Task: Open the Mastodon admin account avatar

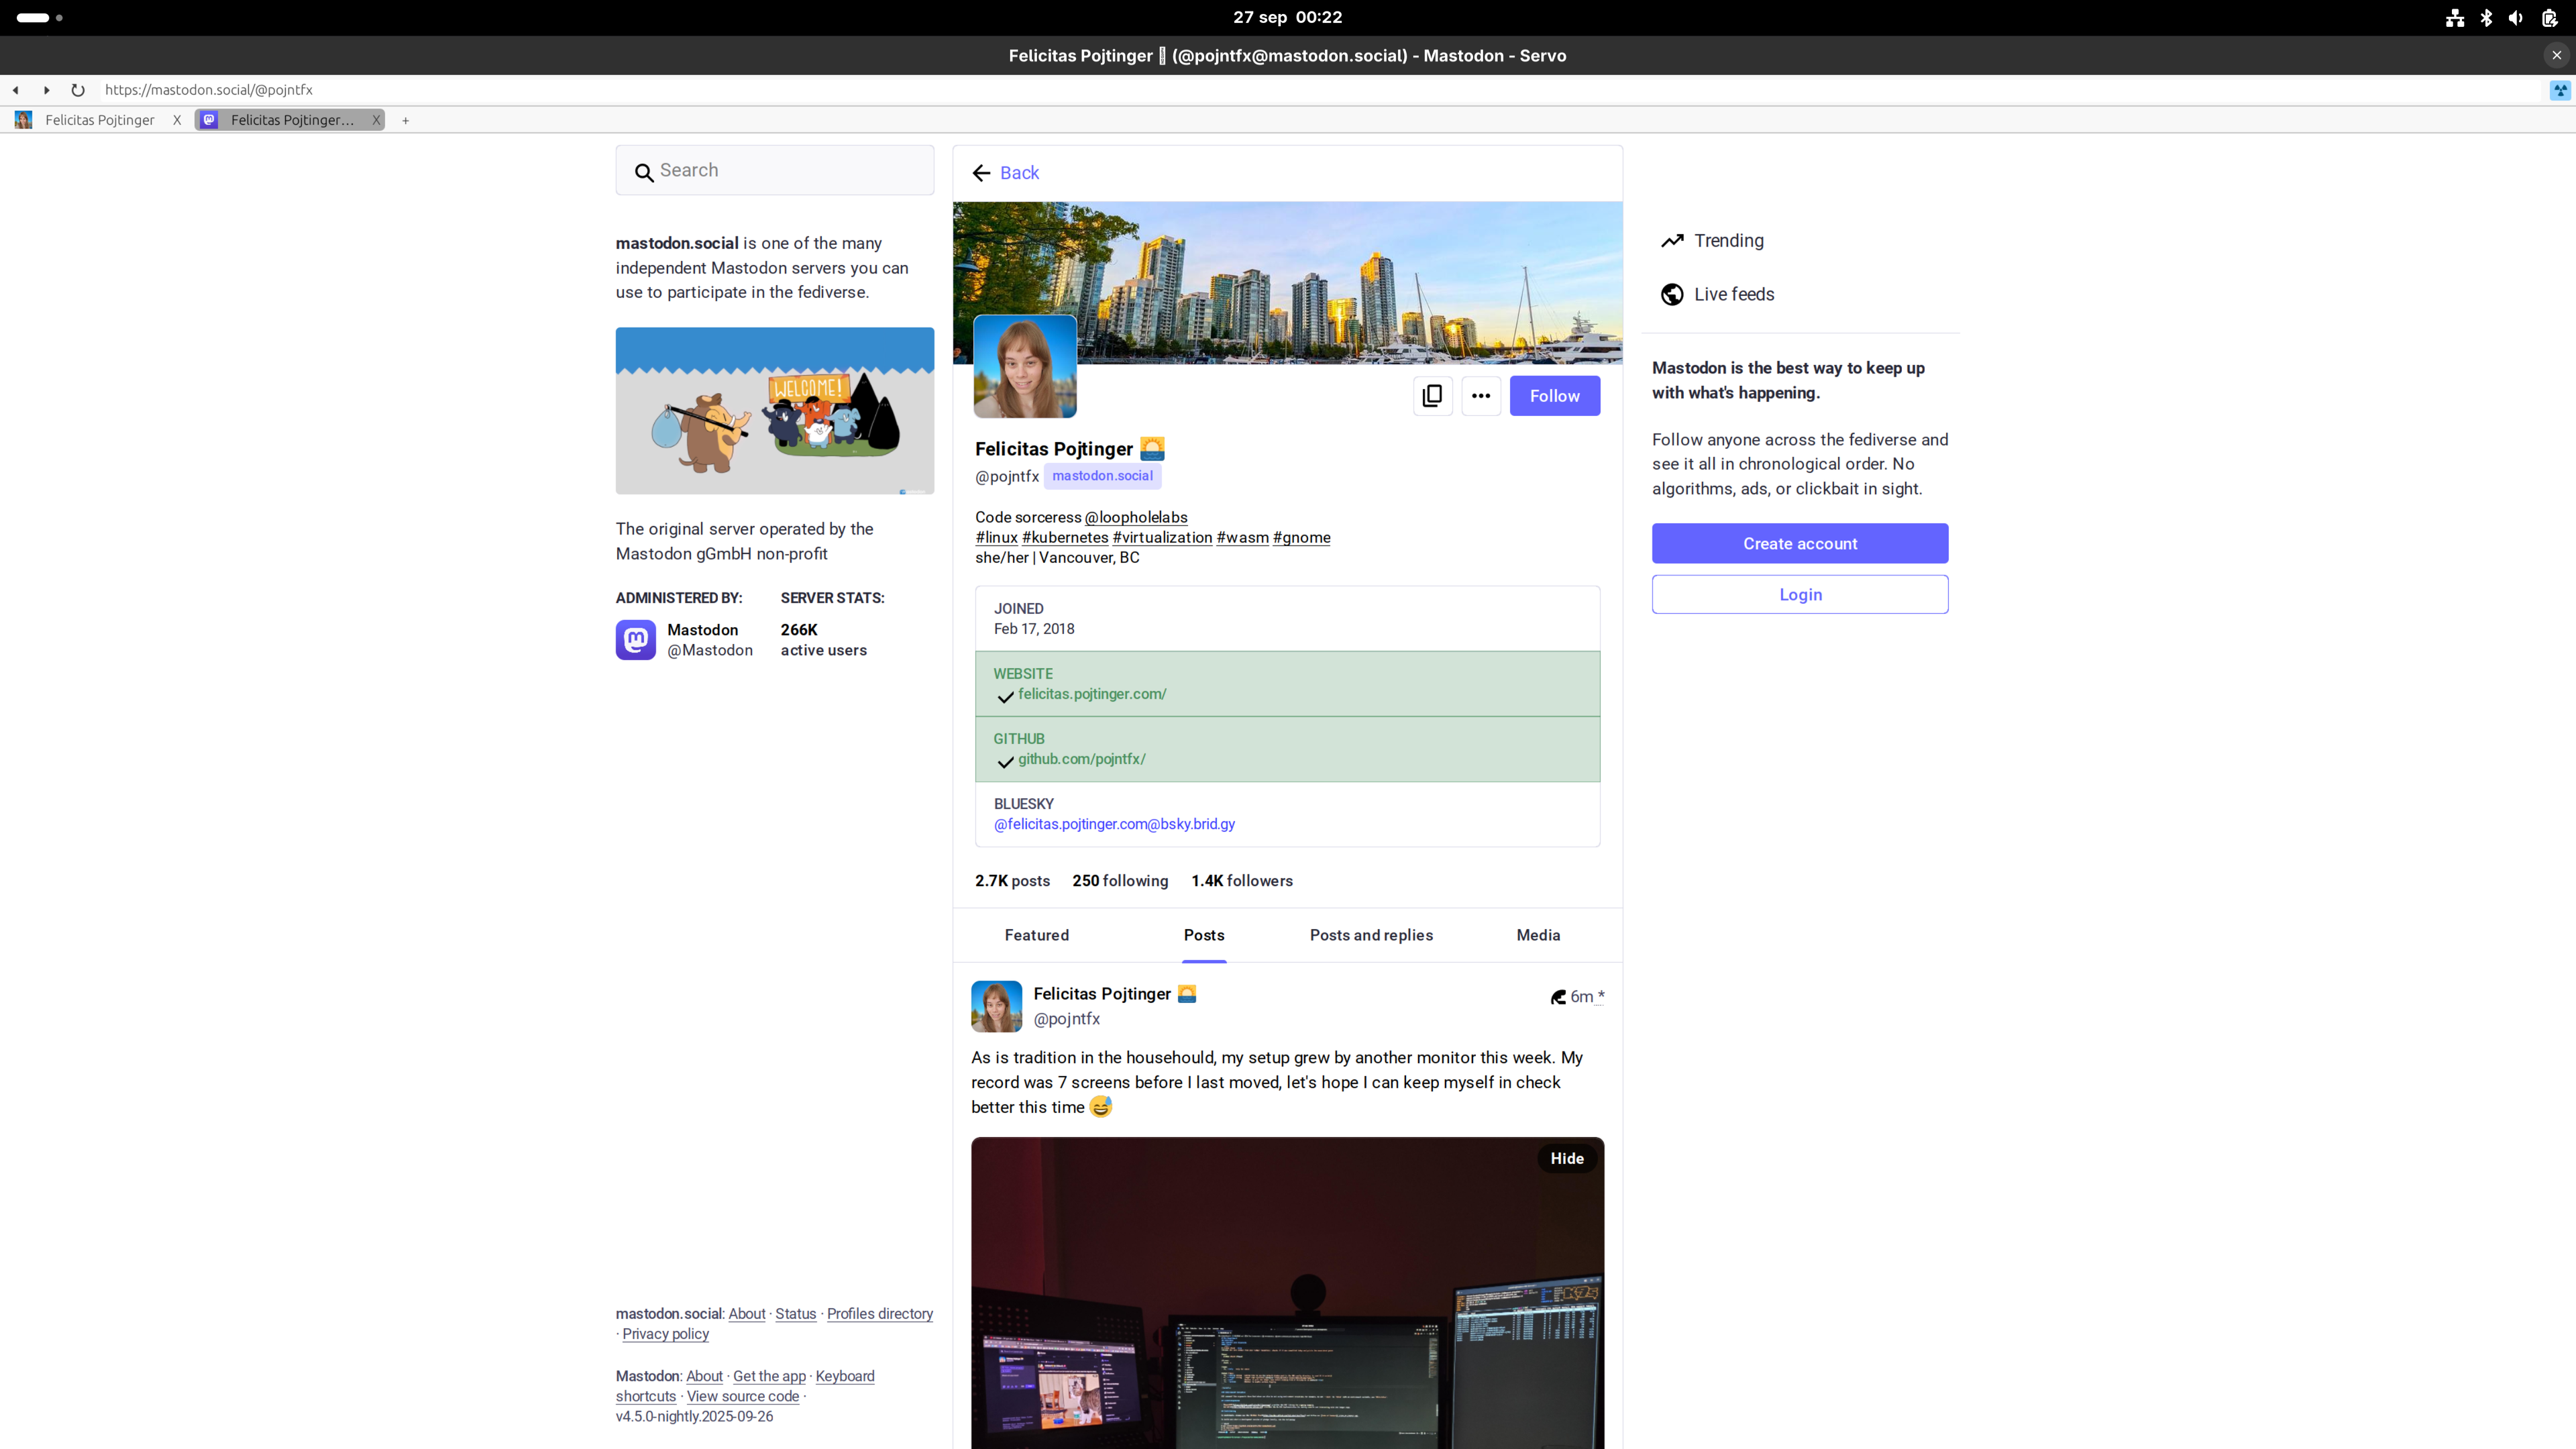Action: [636, 640]
